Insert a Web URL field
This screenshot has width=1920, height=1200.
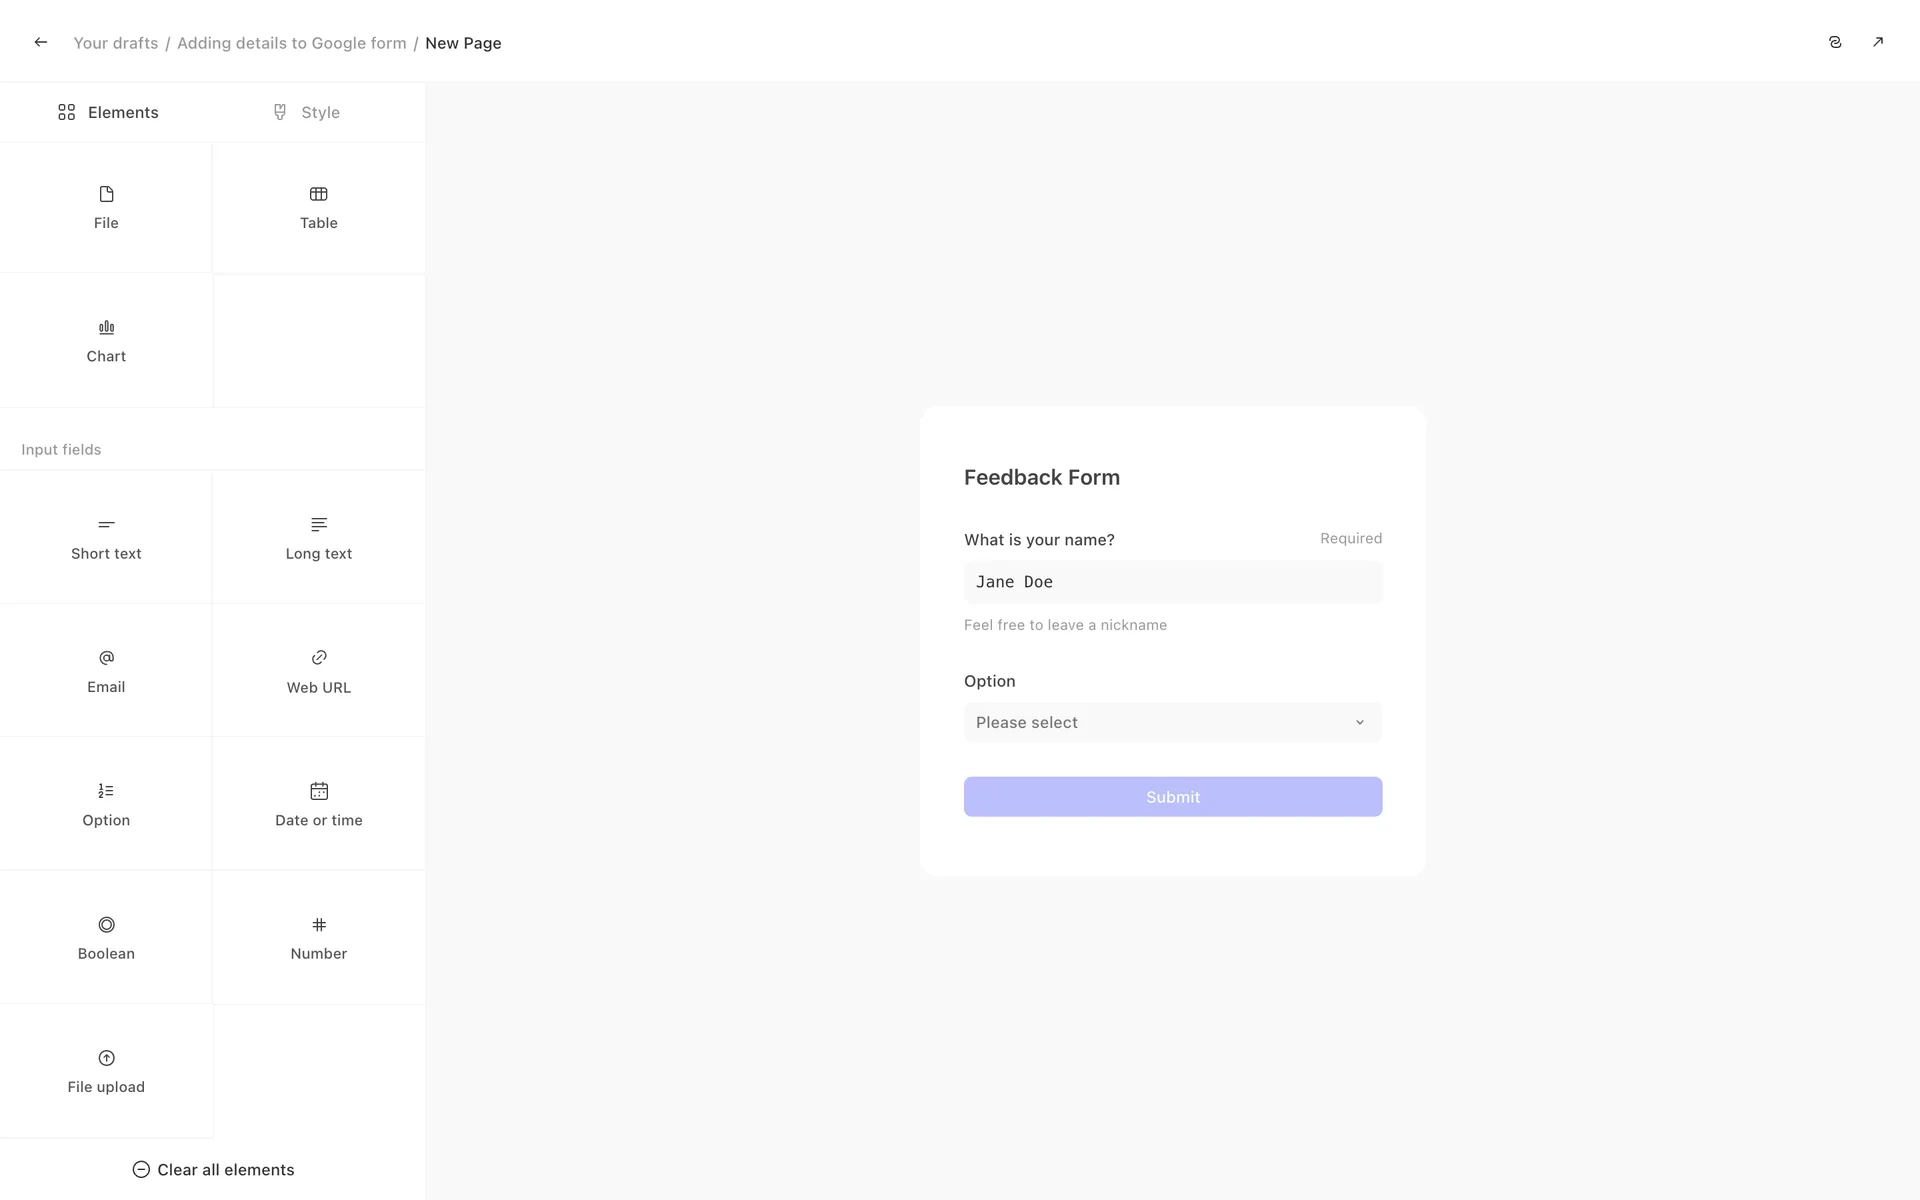318,671
